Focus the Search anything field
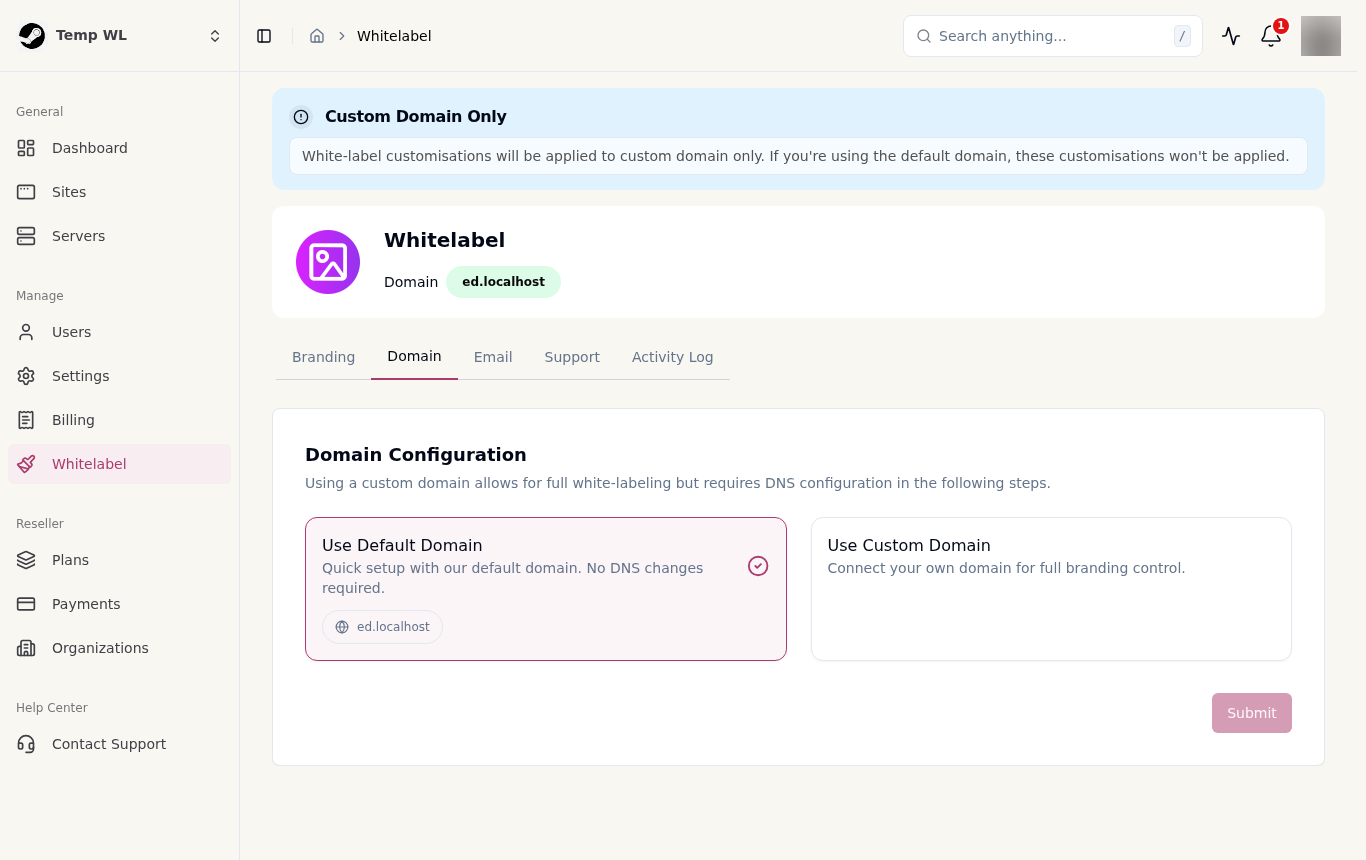Image resolution: width=1366 pixels, height=860 pixels. (1052, 36)
